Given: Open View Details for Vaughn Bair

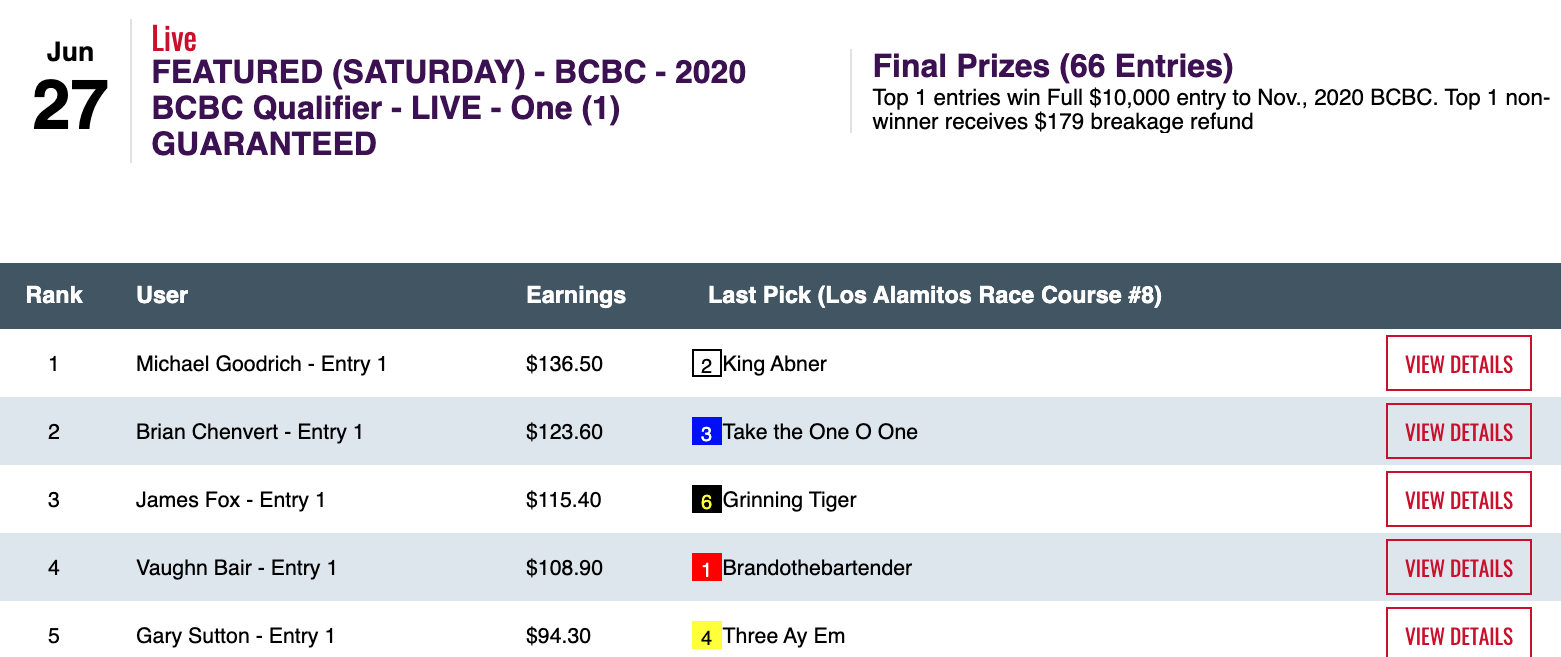Looking at the screenshot, I should click(x=1458, y=568).
